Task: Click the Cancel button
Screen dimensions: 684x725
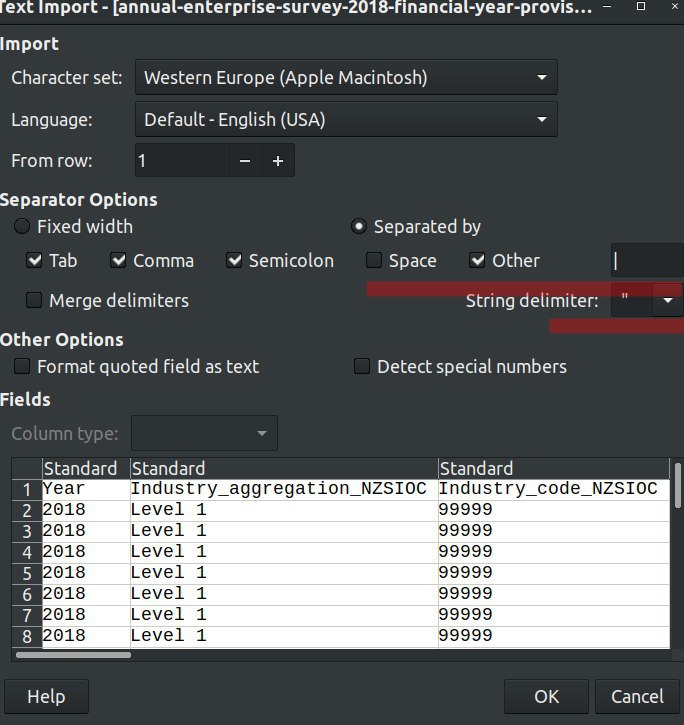Action: point(637,696)
